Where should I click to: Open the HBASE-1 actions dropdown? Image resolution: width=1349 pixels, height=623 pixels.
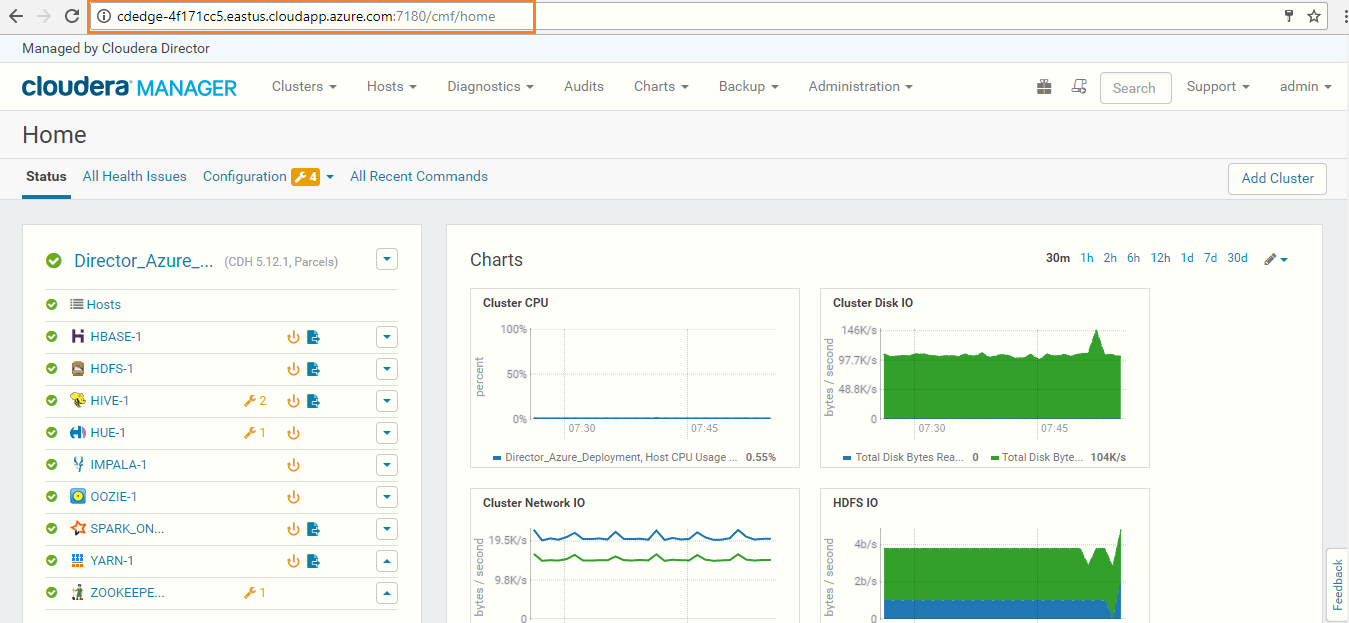[387, 337]
